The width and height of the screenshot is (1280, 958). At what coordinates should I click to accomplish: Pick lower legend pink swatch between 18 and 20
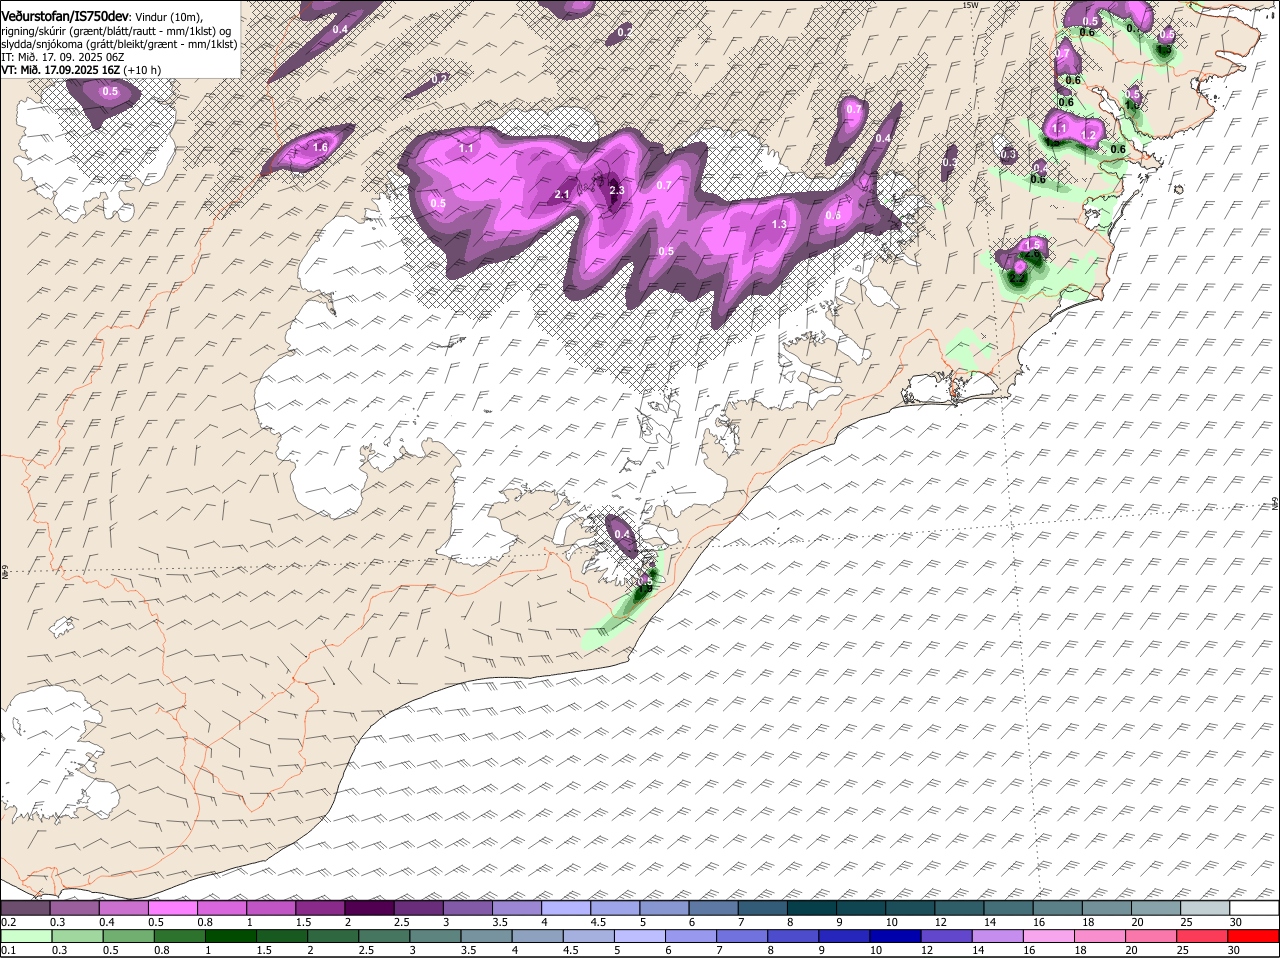(1102, 936)
